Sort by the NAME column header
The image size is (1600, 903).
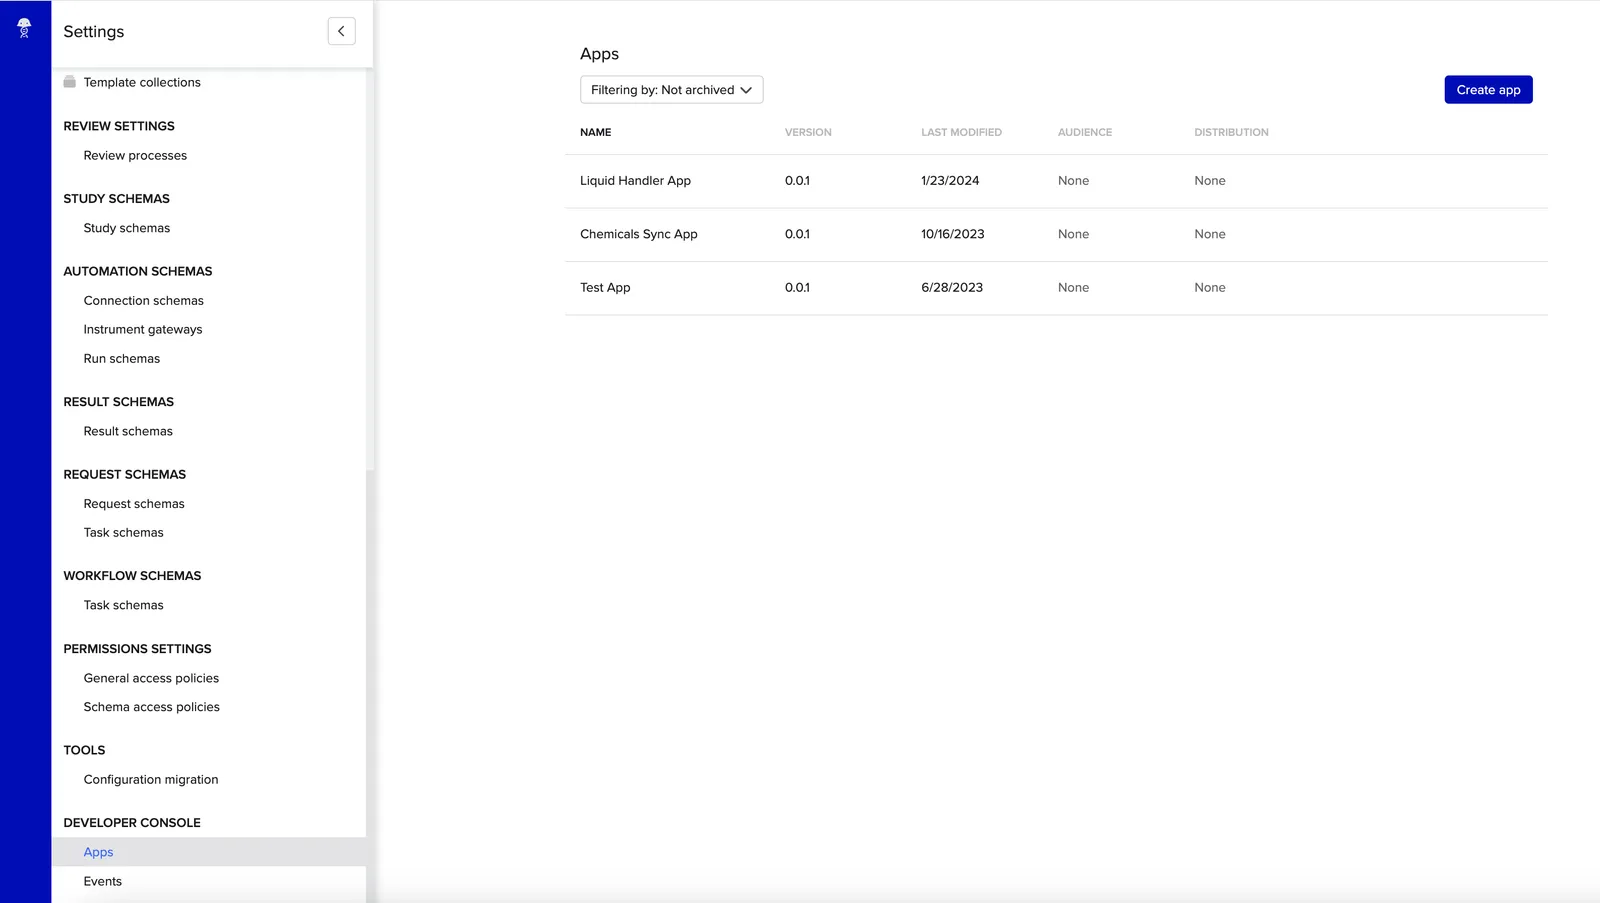pos(596,132)
